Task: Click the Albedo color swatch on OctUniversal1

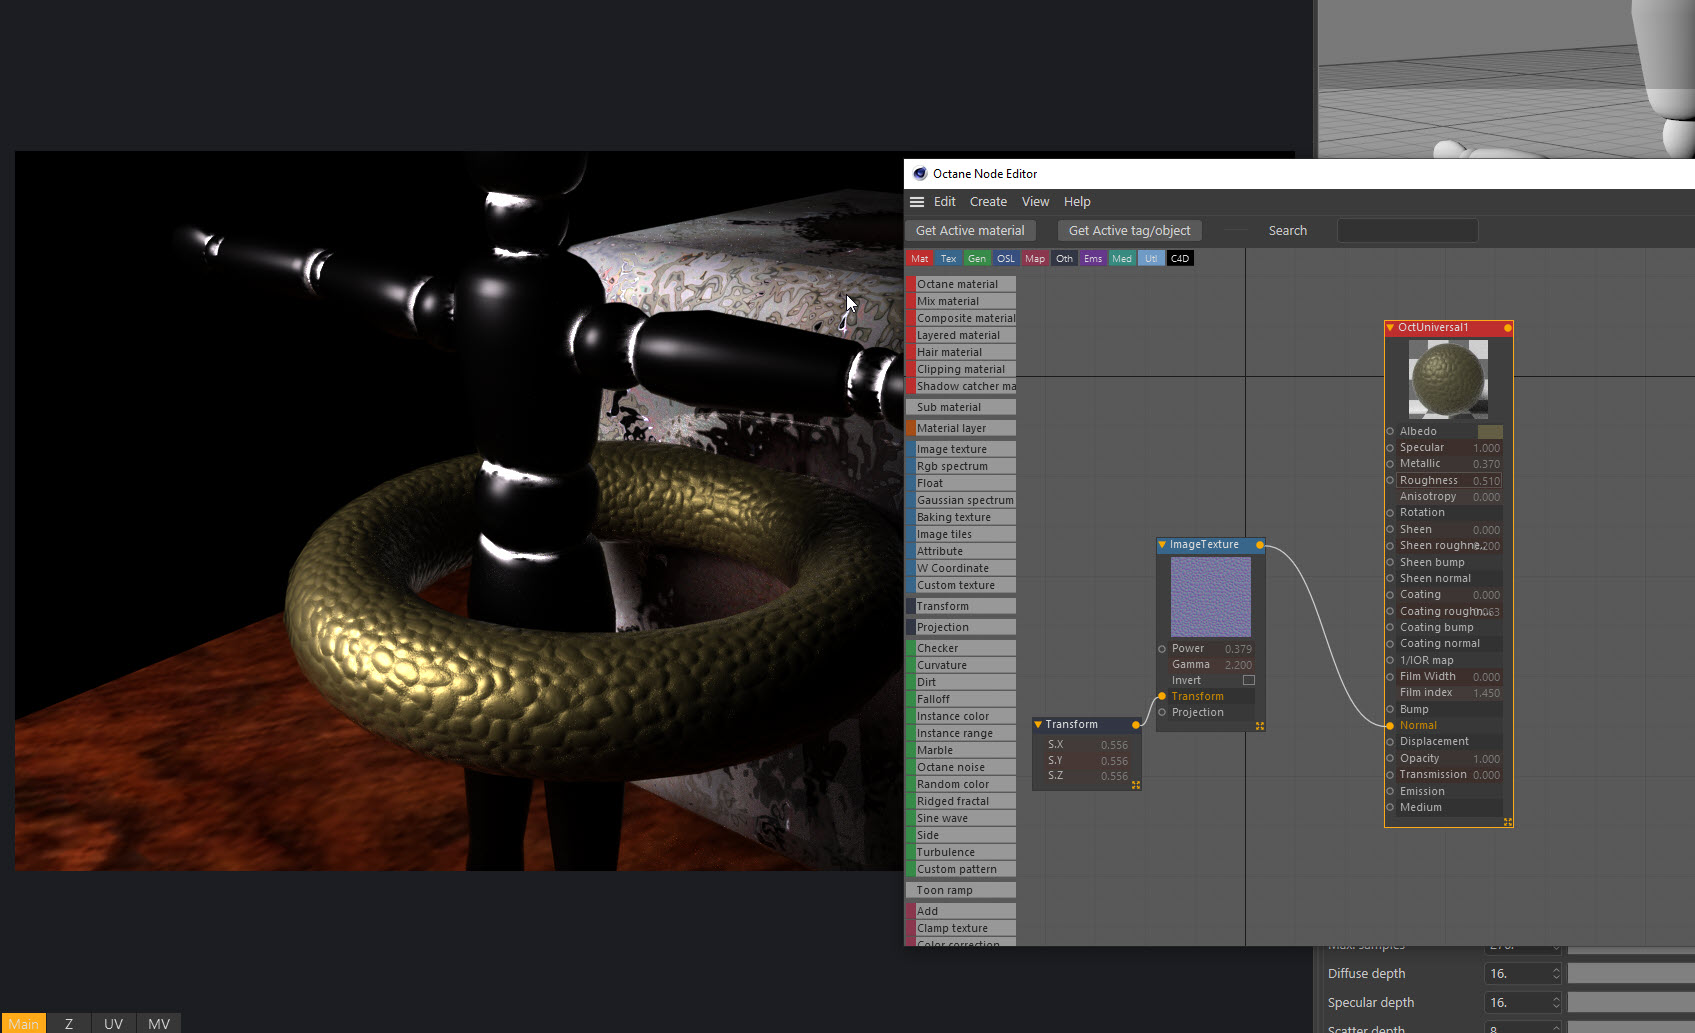Action: point(1490,432)
